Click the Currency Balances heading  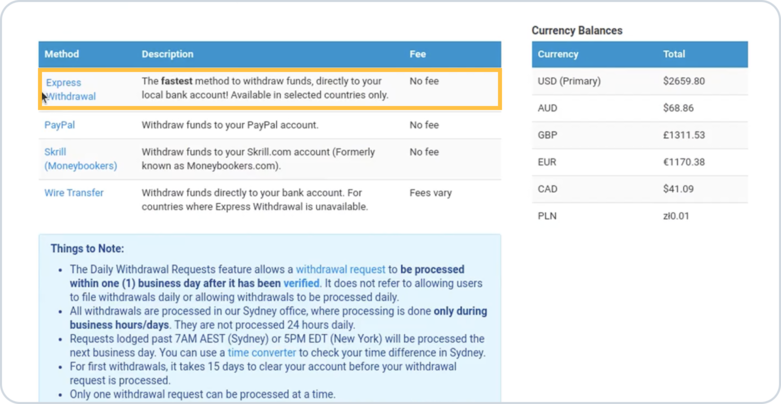pos(577,30)
